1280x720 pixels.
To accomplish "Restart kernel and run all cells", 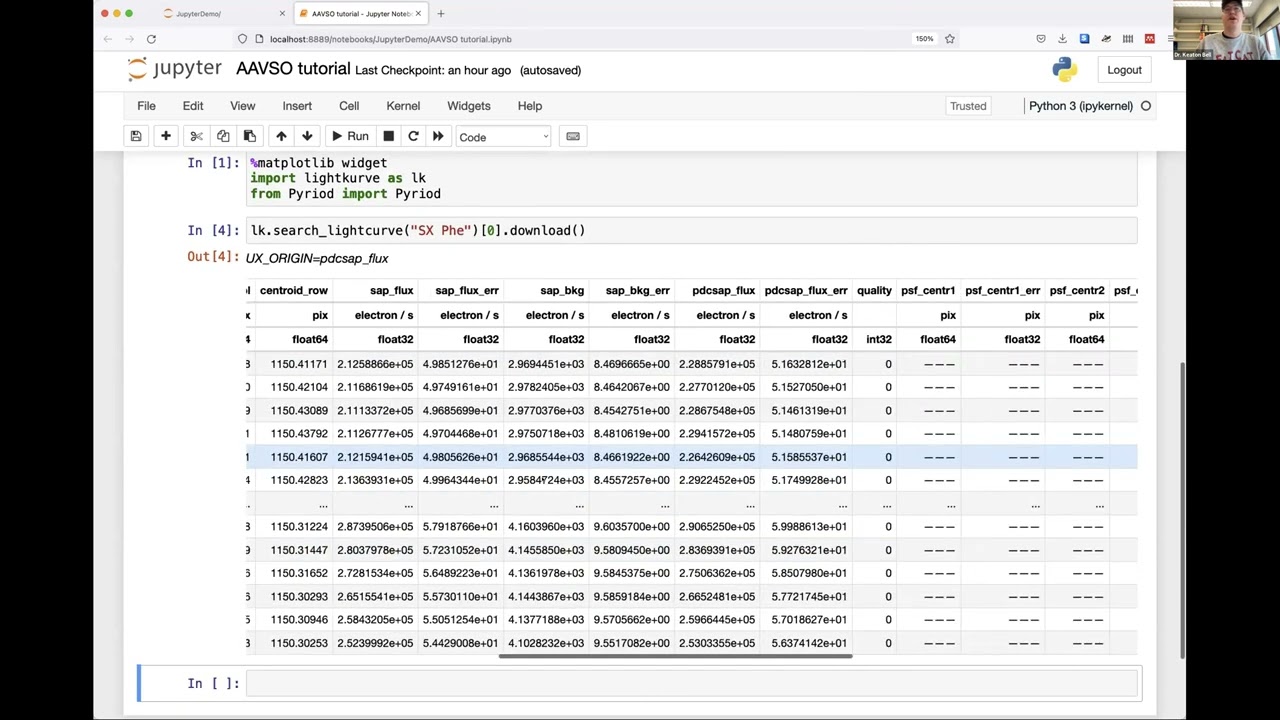I will (438, 136).
